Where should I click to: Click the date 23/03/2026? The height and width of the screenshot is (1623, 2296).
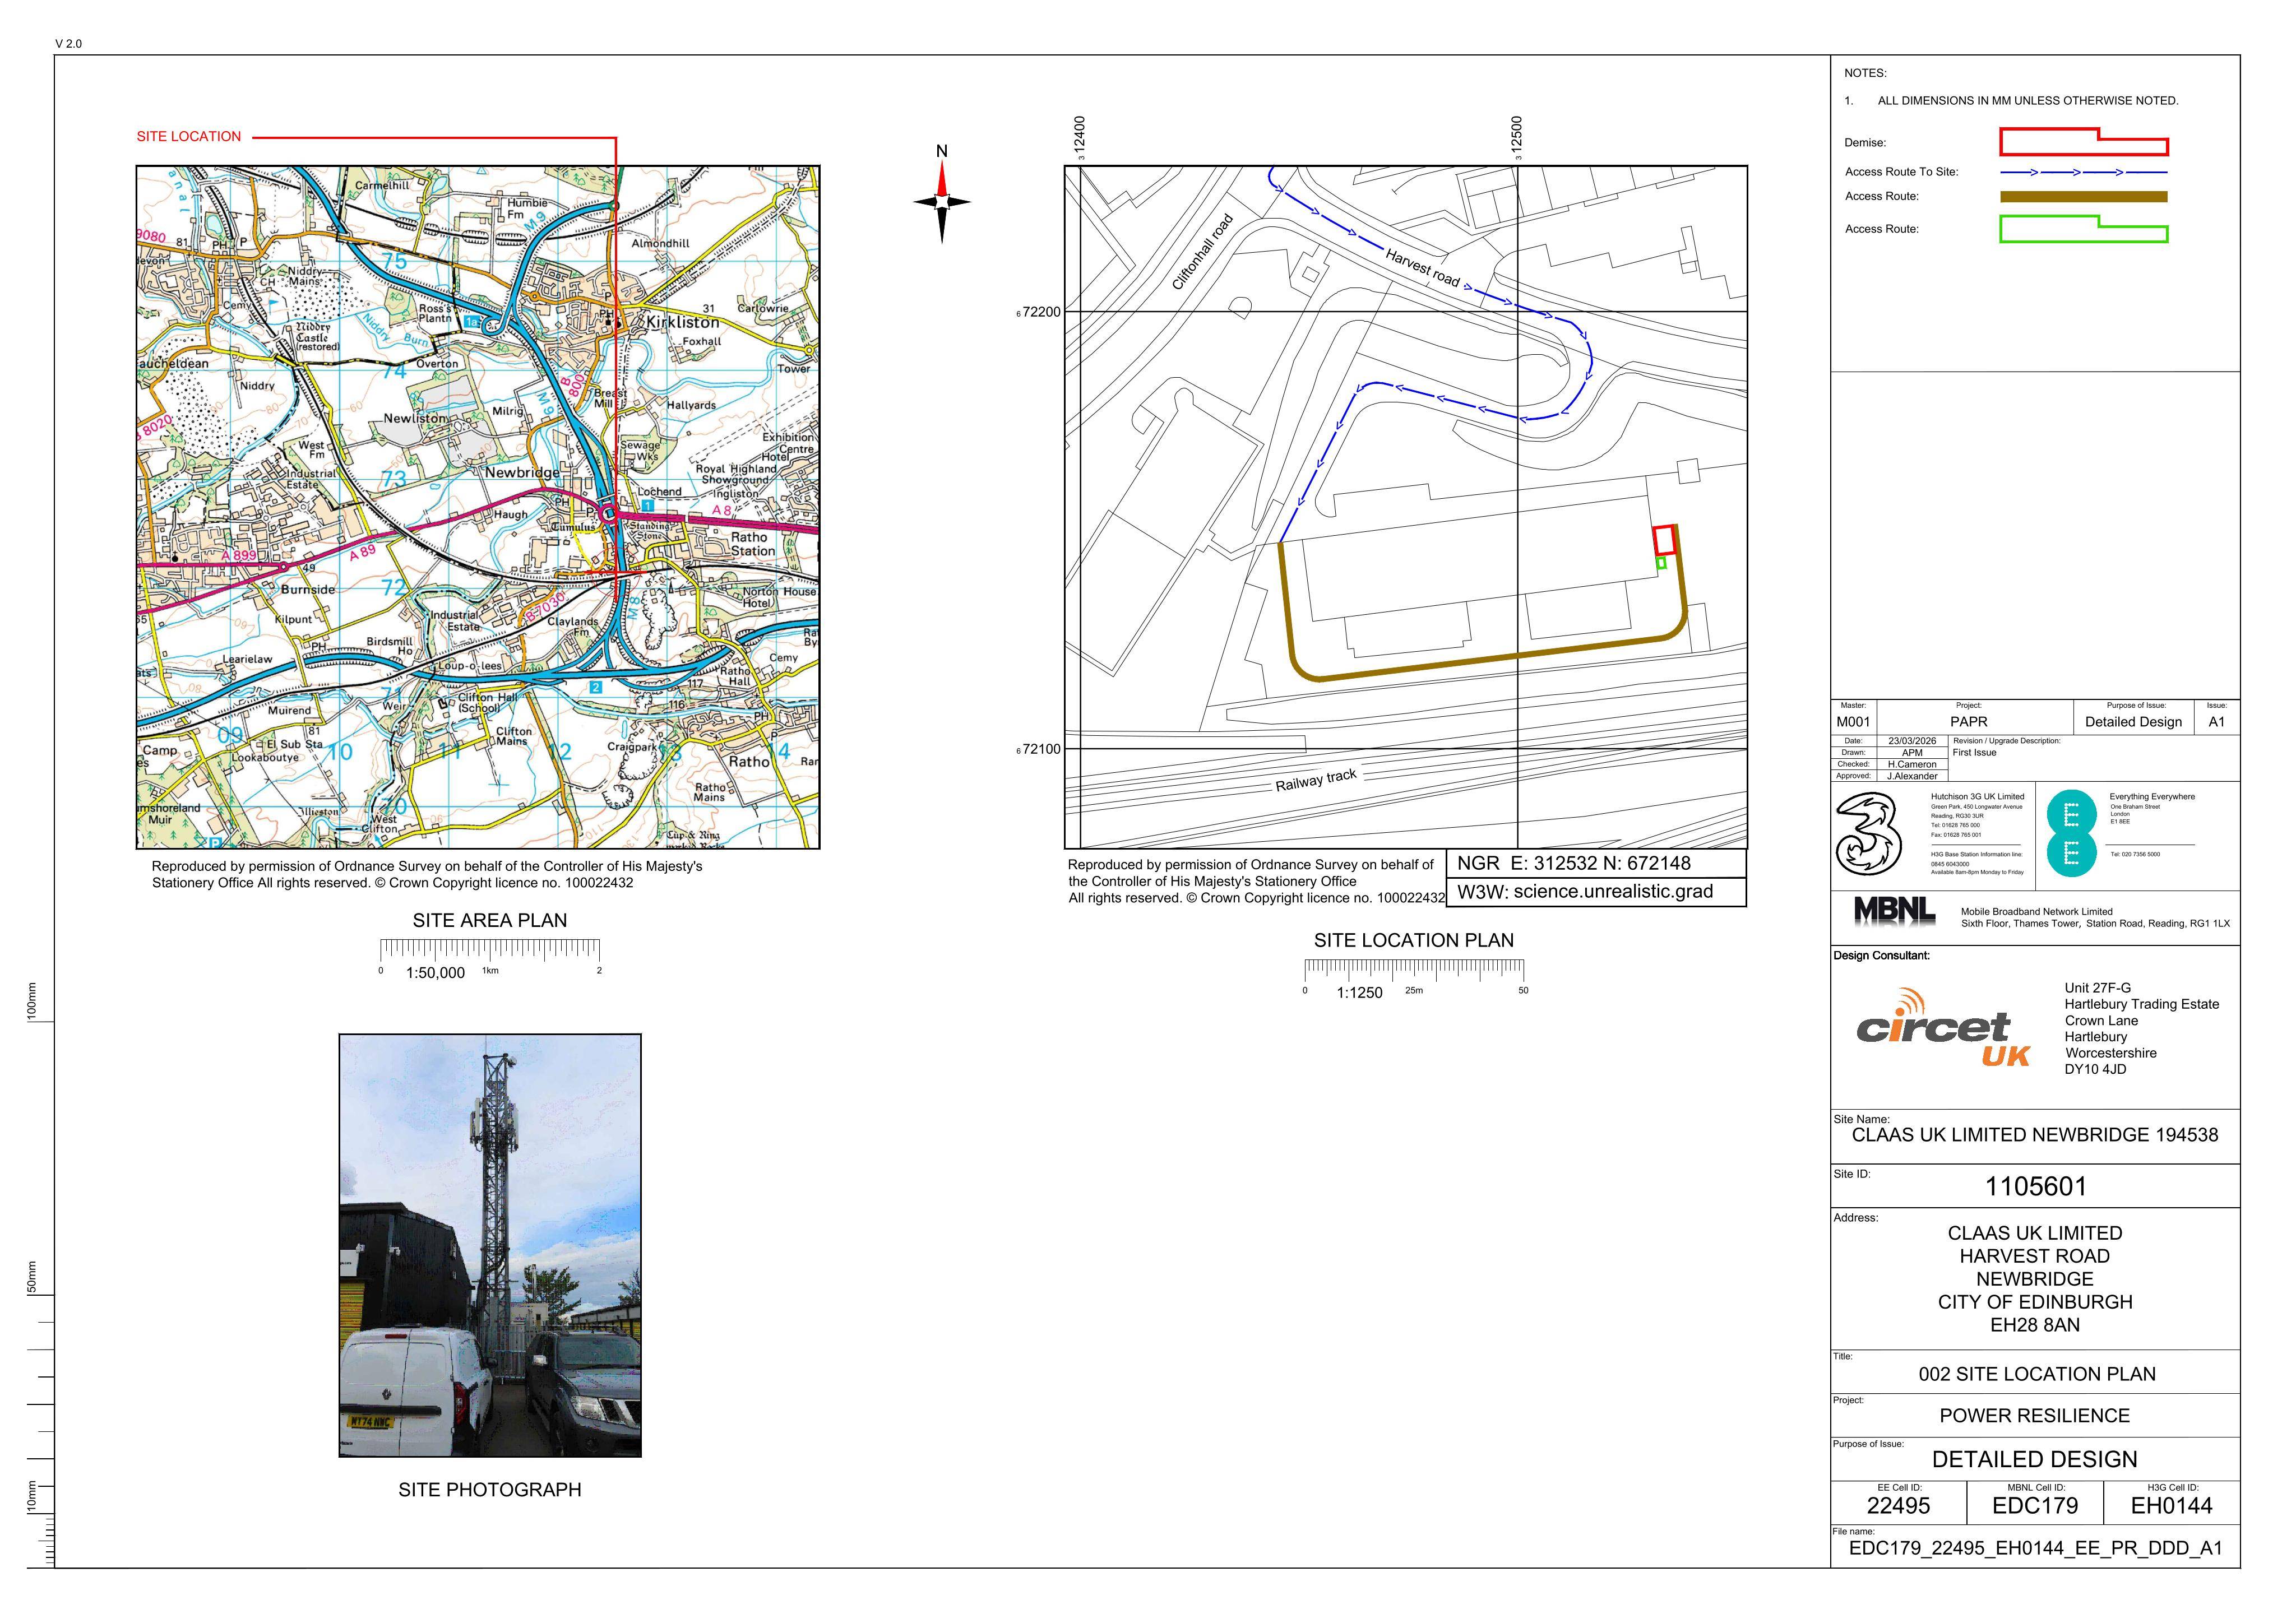tap(1912, 741)
